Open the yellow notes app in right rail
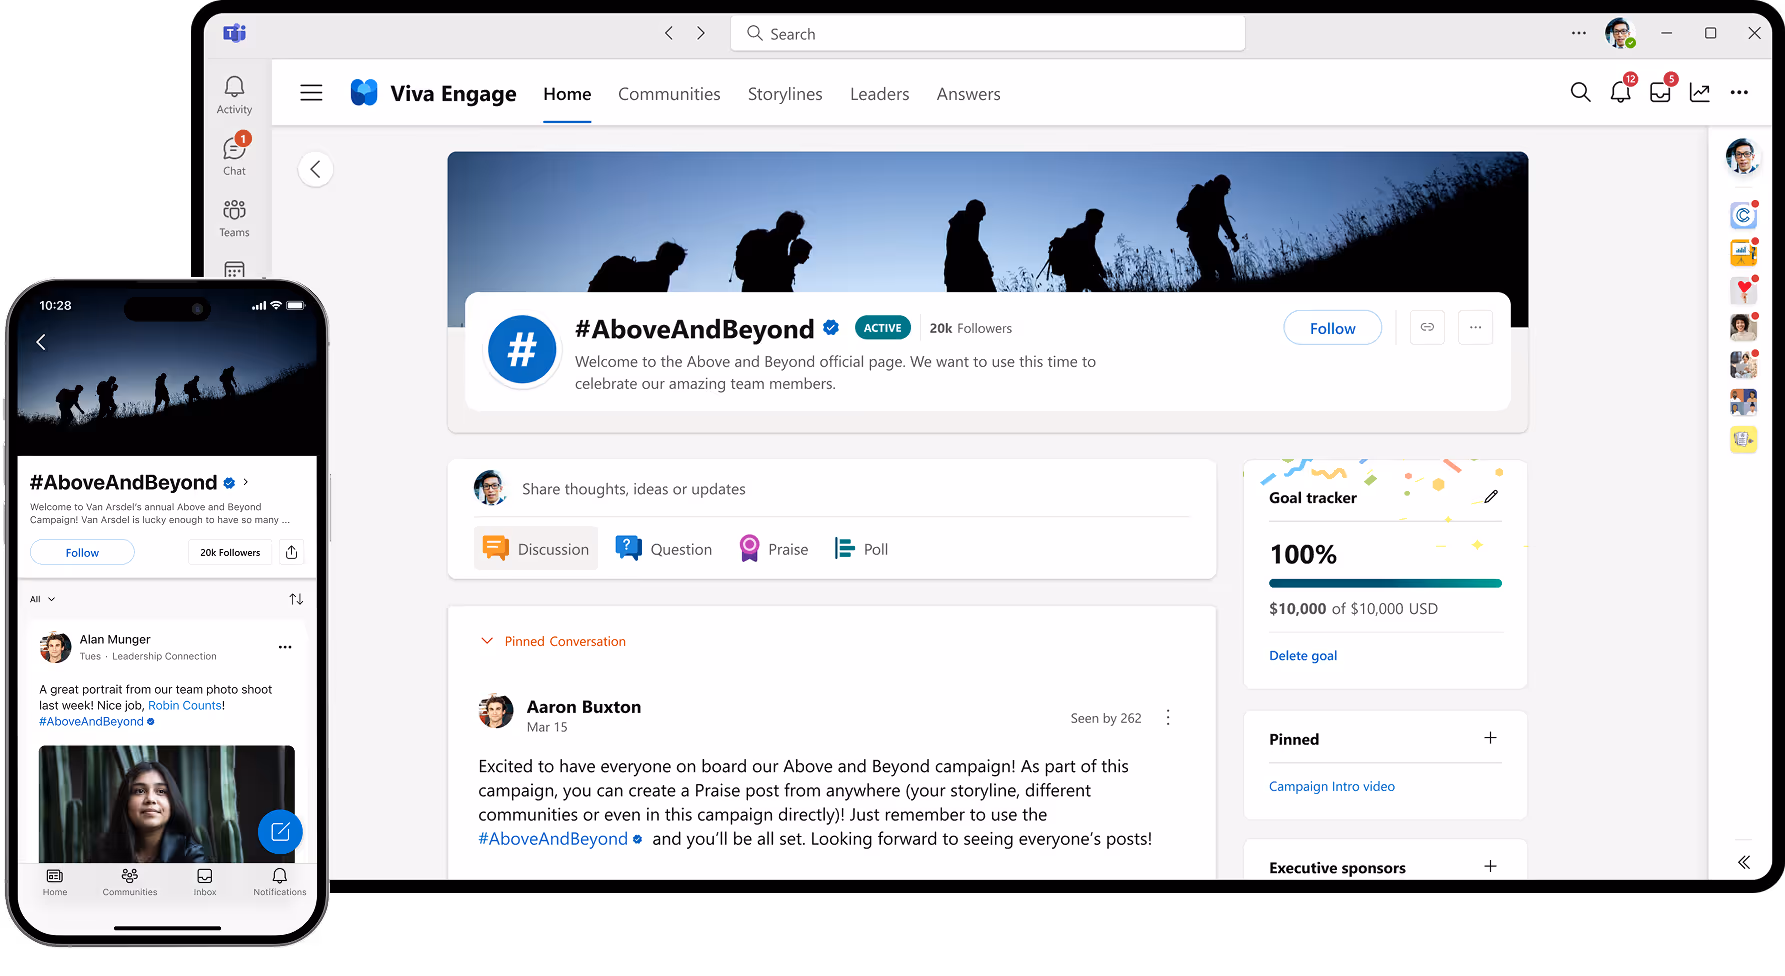The height and width of the screenshot is (976, 1785). pos(1743,439)
